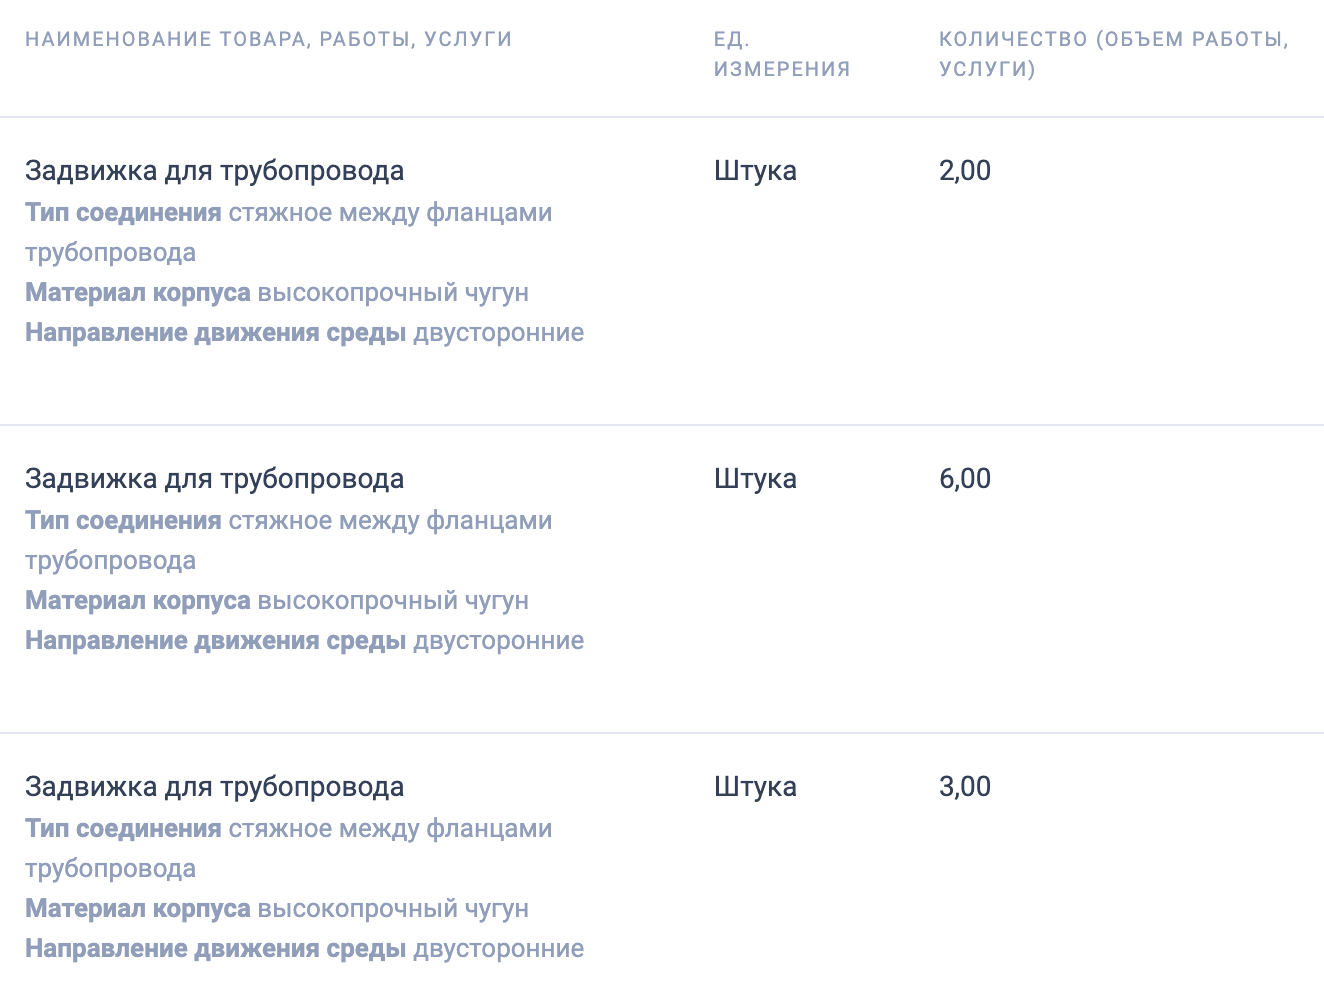Click the quantity value 3,00

tap(964, 787)
